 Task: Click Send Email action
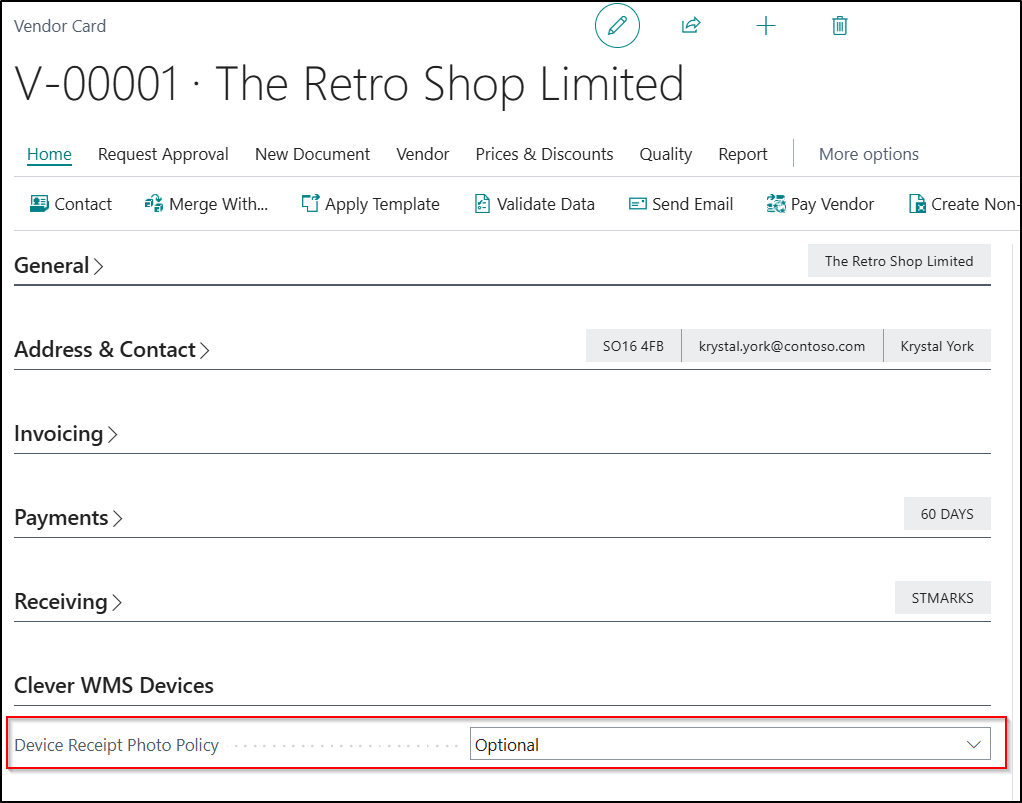tap(681, 204)
